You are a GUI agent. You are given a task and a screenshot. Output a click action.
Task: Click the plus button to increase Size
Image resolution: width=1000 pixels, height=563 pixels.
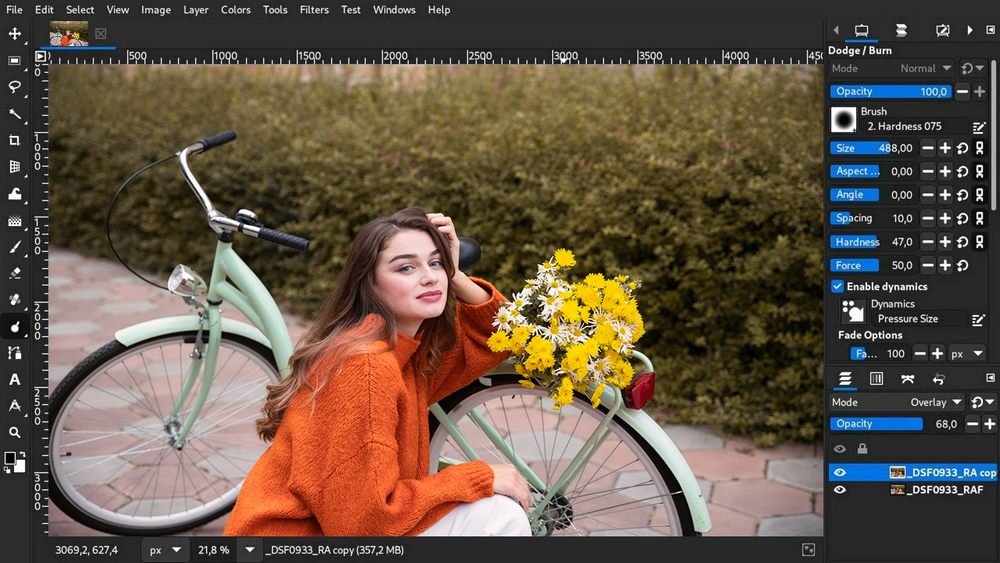(945, 148)
